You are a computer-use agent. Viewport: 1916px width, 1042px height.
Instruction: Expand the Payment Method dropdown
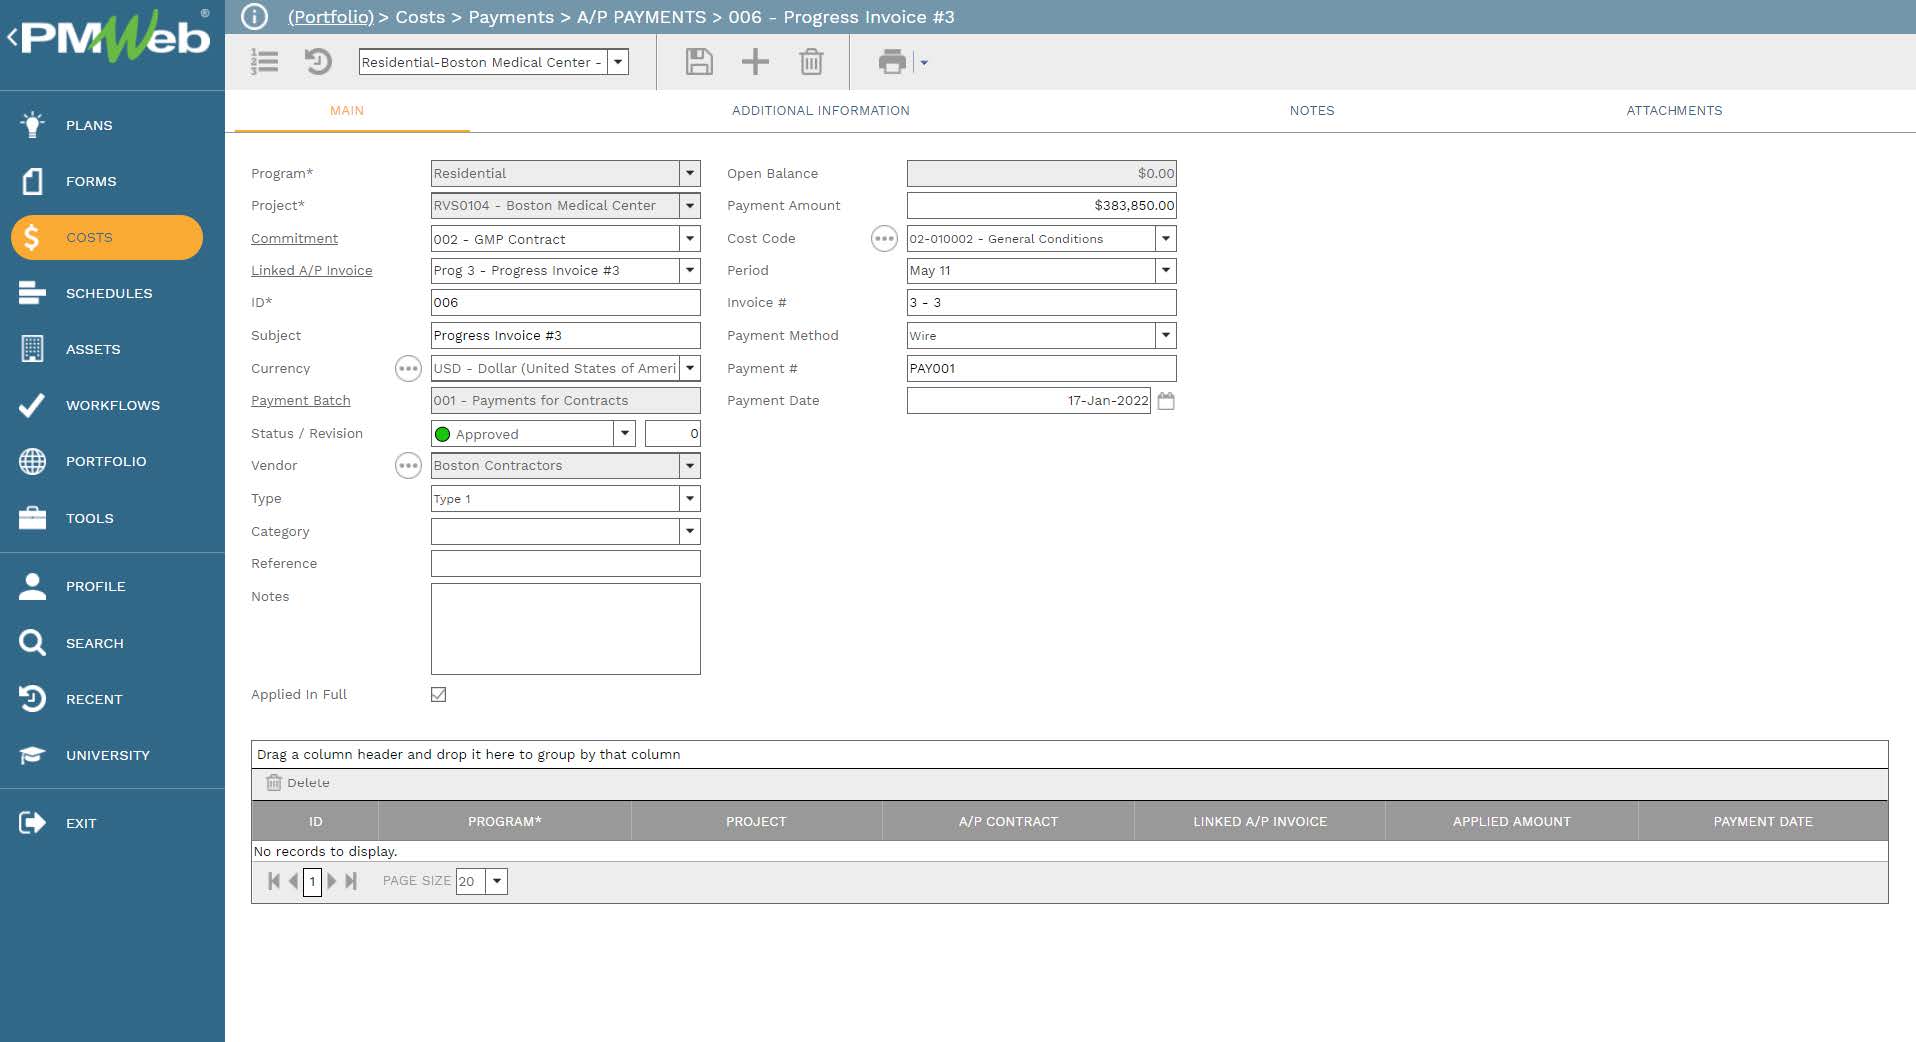tap(1166, 335)
